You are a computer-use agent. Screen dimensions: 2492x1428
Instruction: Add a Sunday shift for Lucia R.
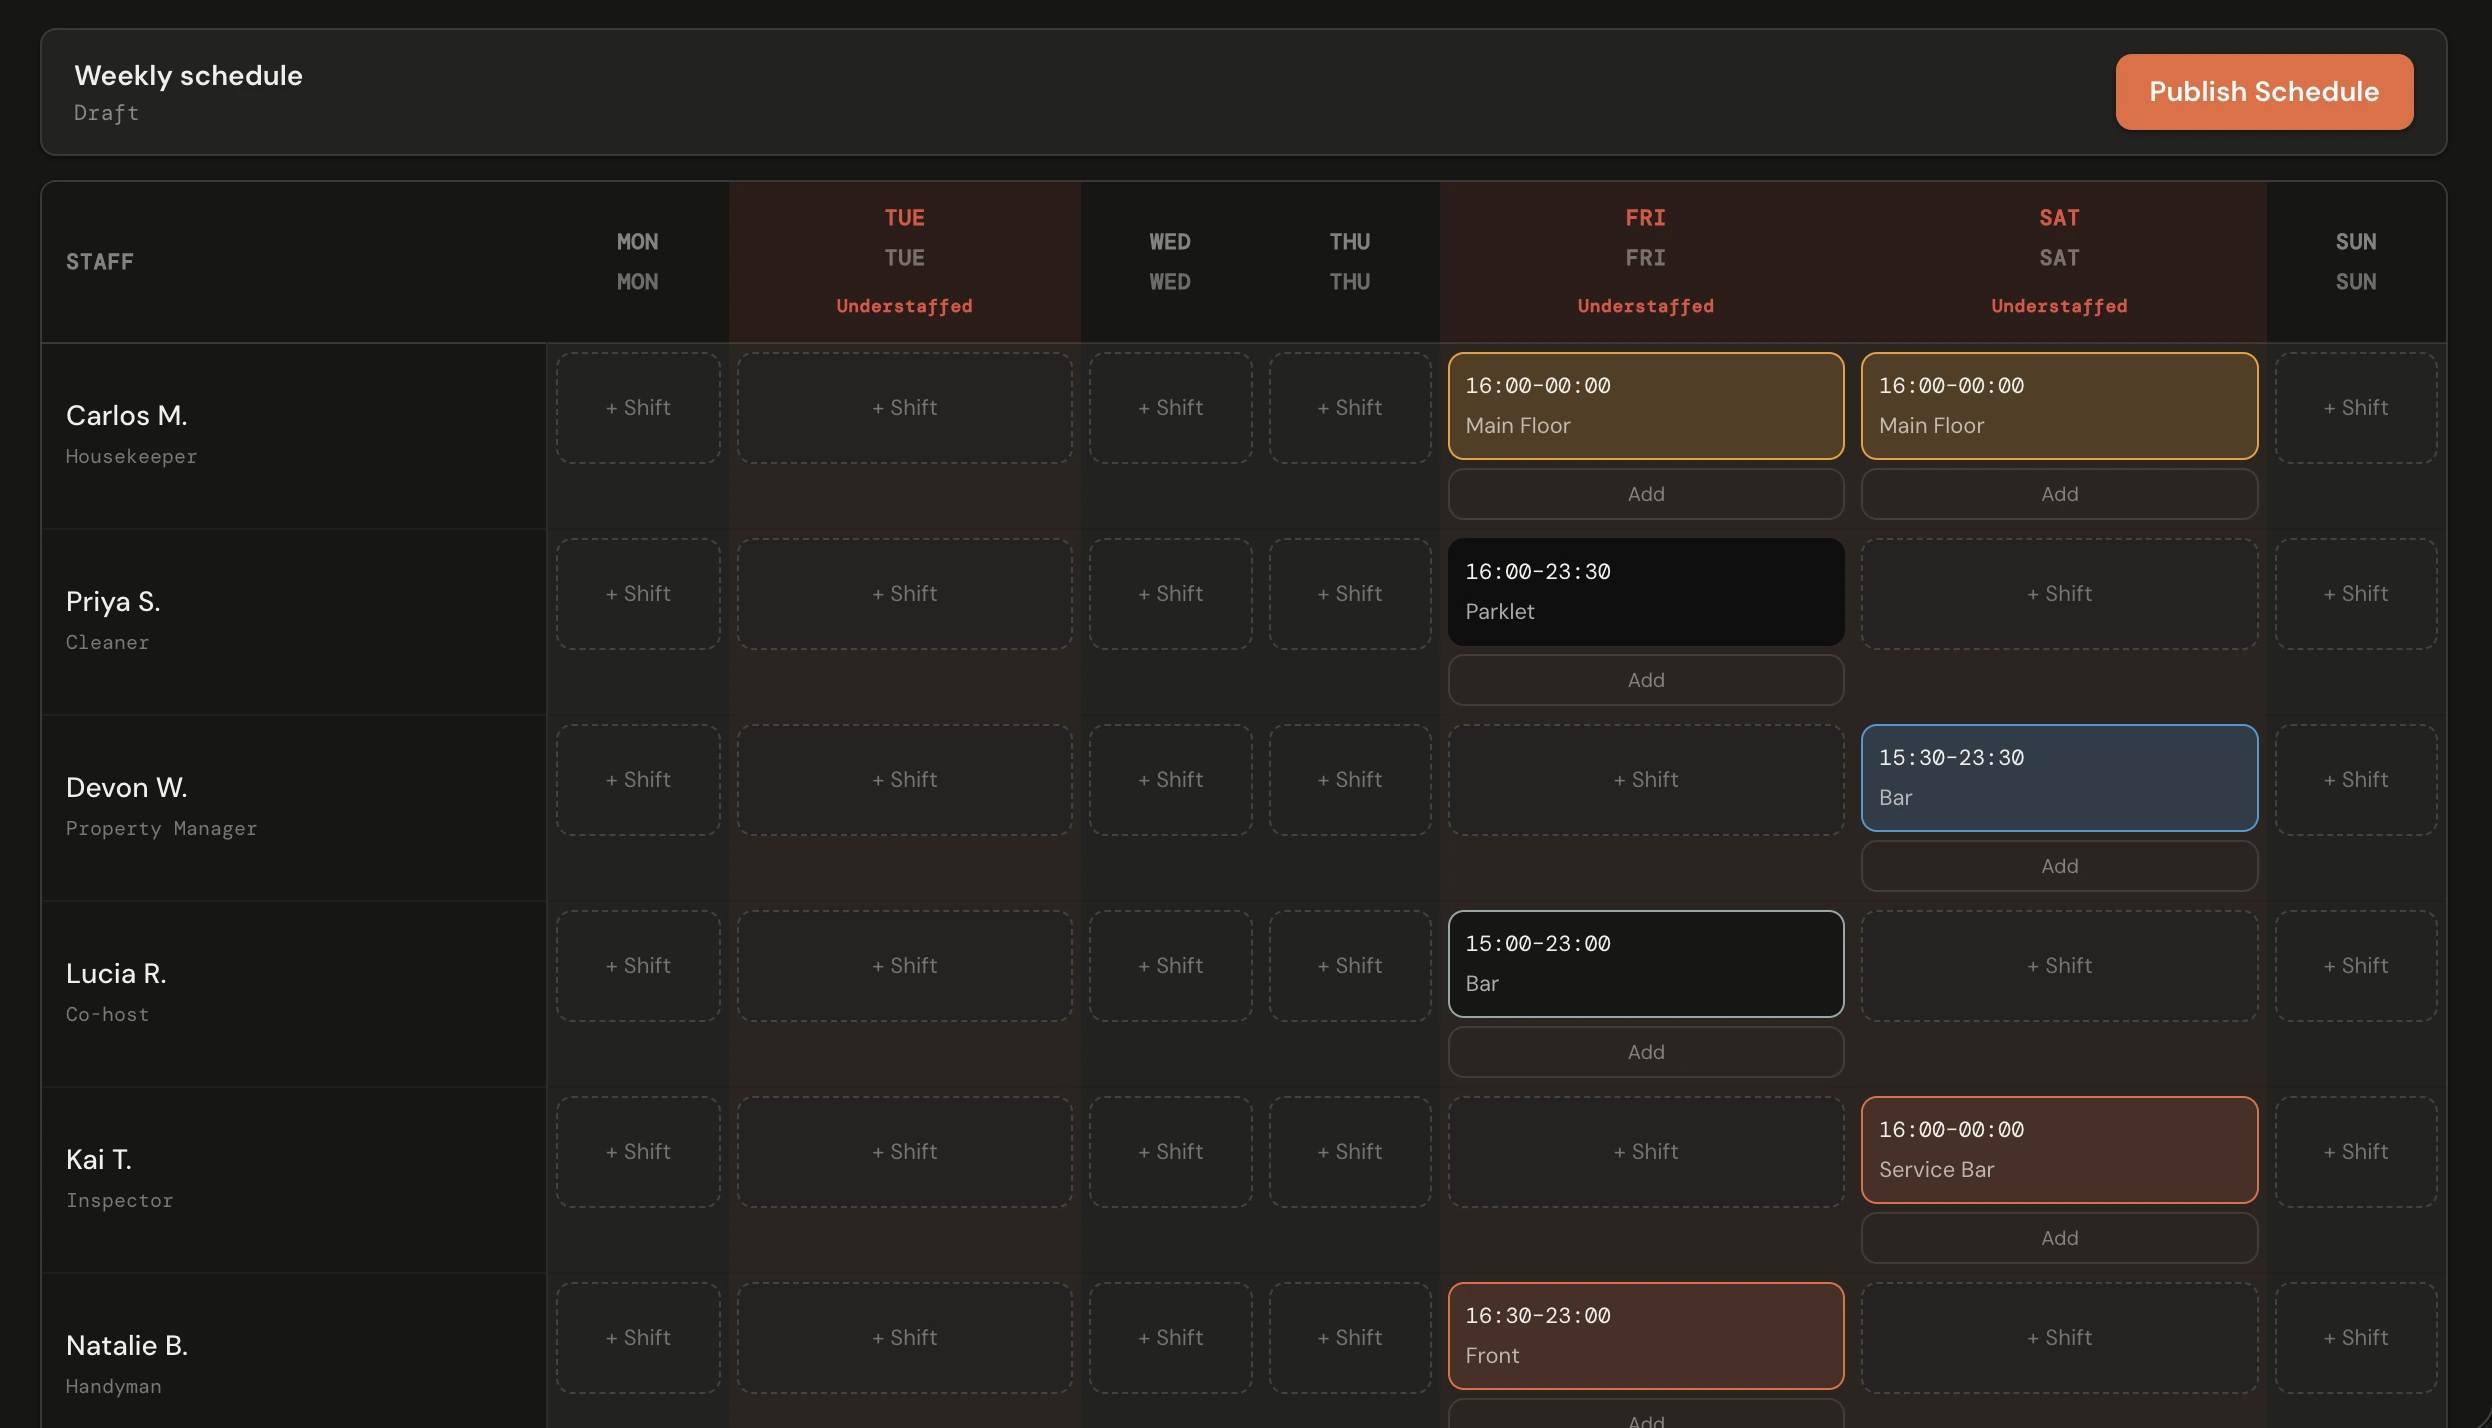pos(2356,964)
